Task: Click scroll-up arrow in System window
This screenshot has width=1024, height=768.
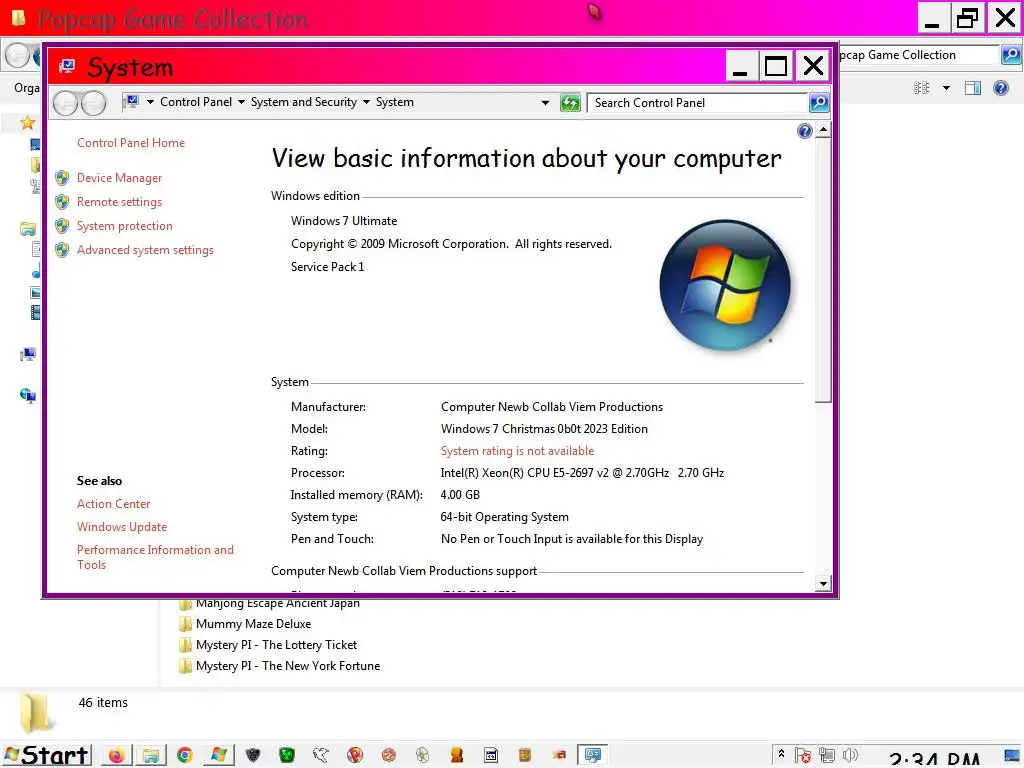Action: point(823,129)
